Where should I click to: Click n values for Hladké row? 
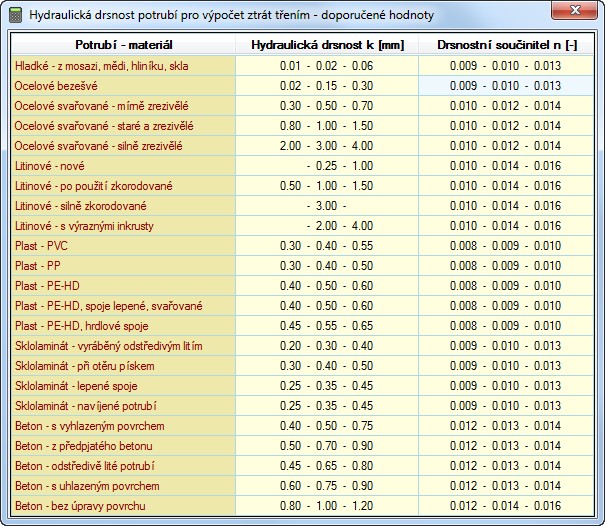(506, 66)
